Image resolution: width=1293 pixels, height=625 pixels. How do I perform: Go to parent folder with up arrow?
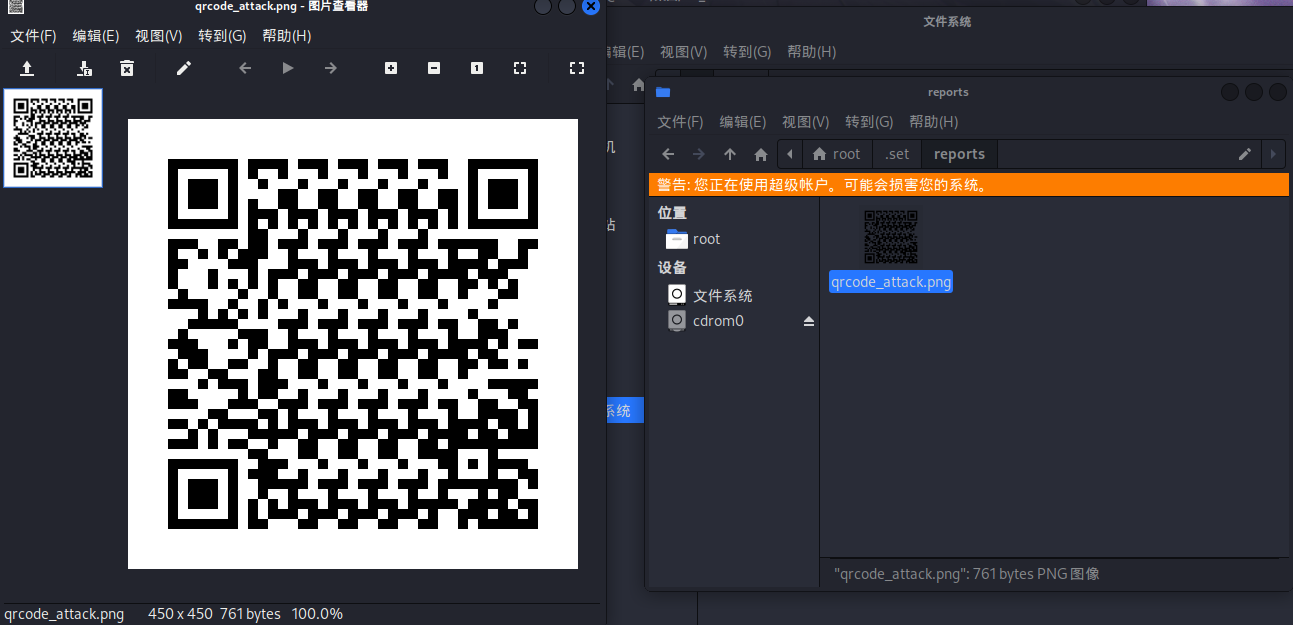point(730,154)
